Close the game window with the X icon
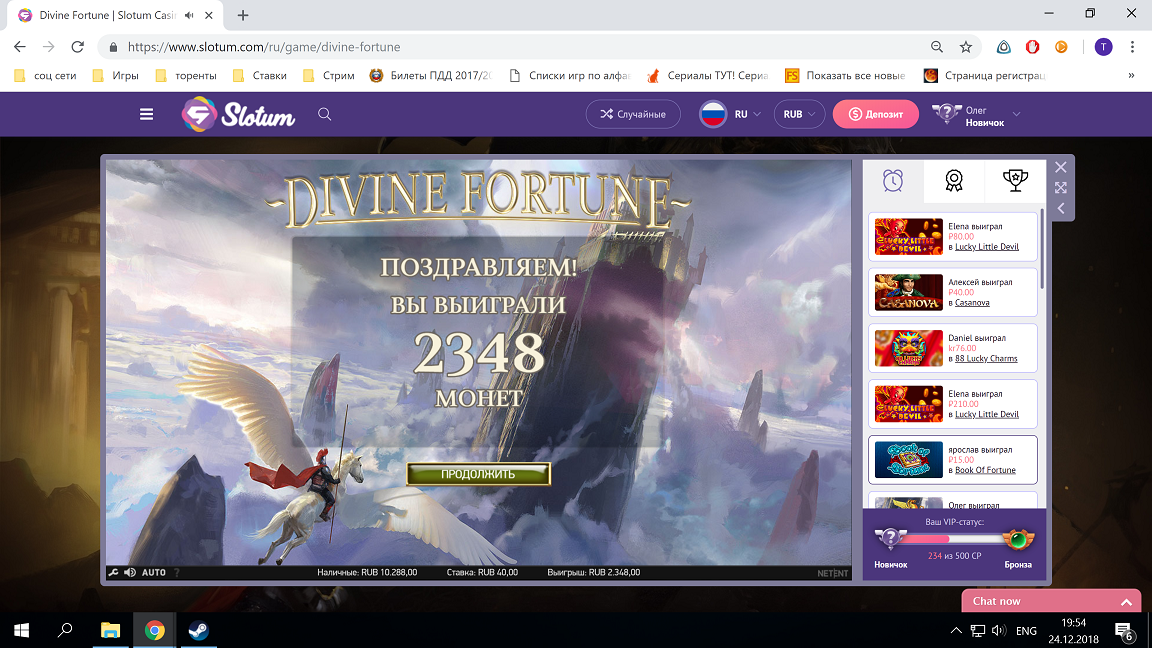Viewport: 1152px width, 648px height. pyautogui.click(x=1061, y=168)
